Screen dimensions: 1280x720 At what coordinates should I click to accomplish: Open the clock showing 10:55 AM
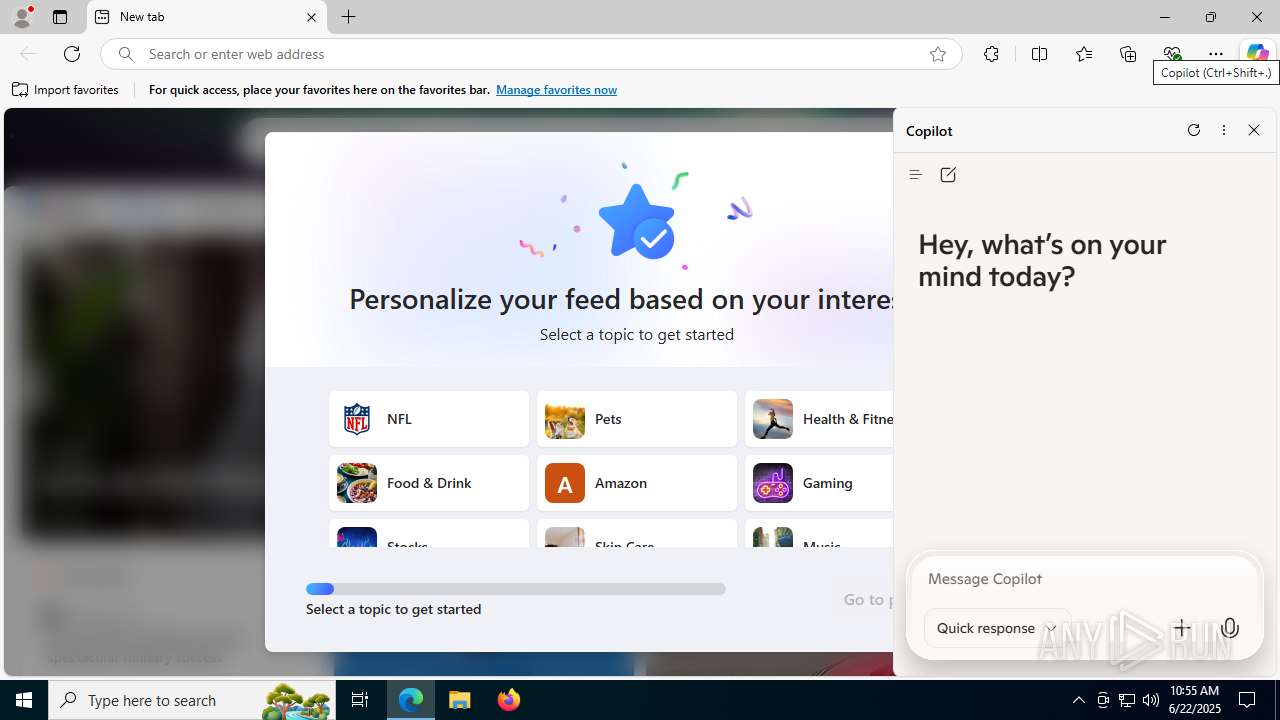pyautogui.click(x=1194, y=700)
